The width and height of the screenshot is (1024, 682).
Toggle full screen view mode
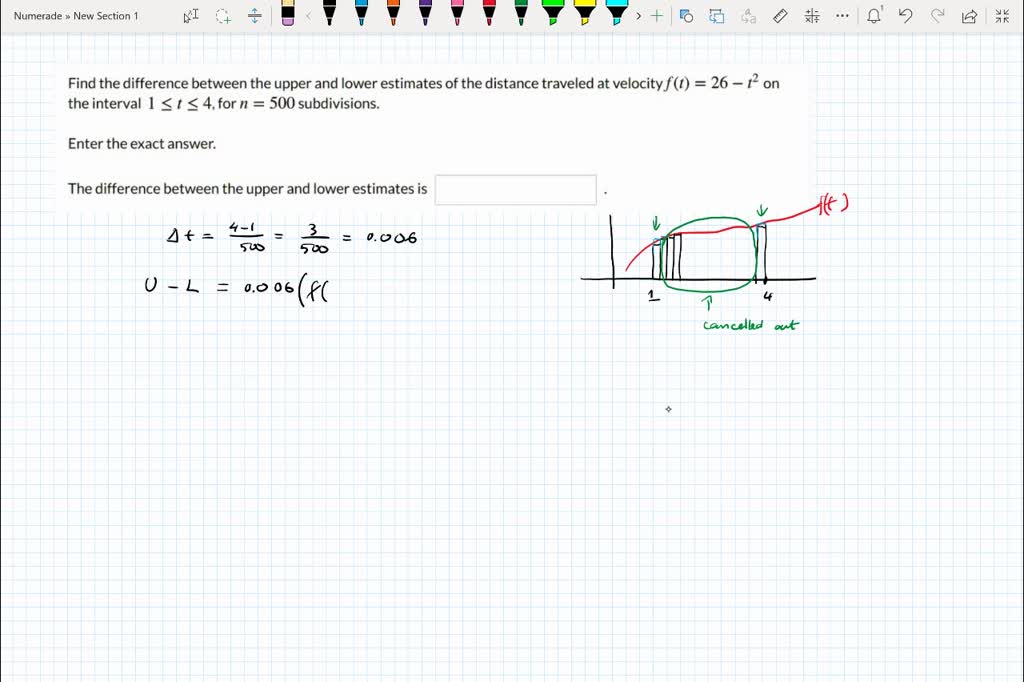(1003, 15)
